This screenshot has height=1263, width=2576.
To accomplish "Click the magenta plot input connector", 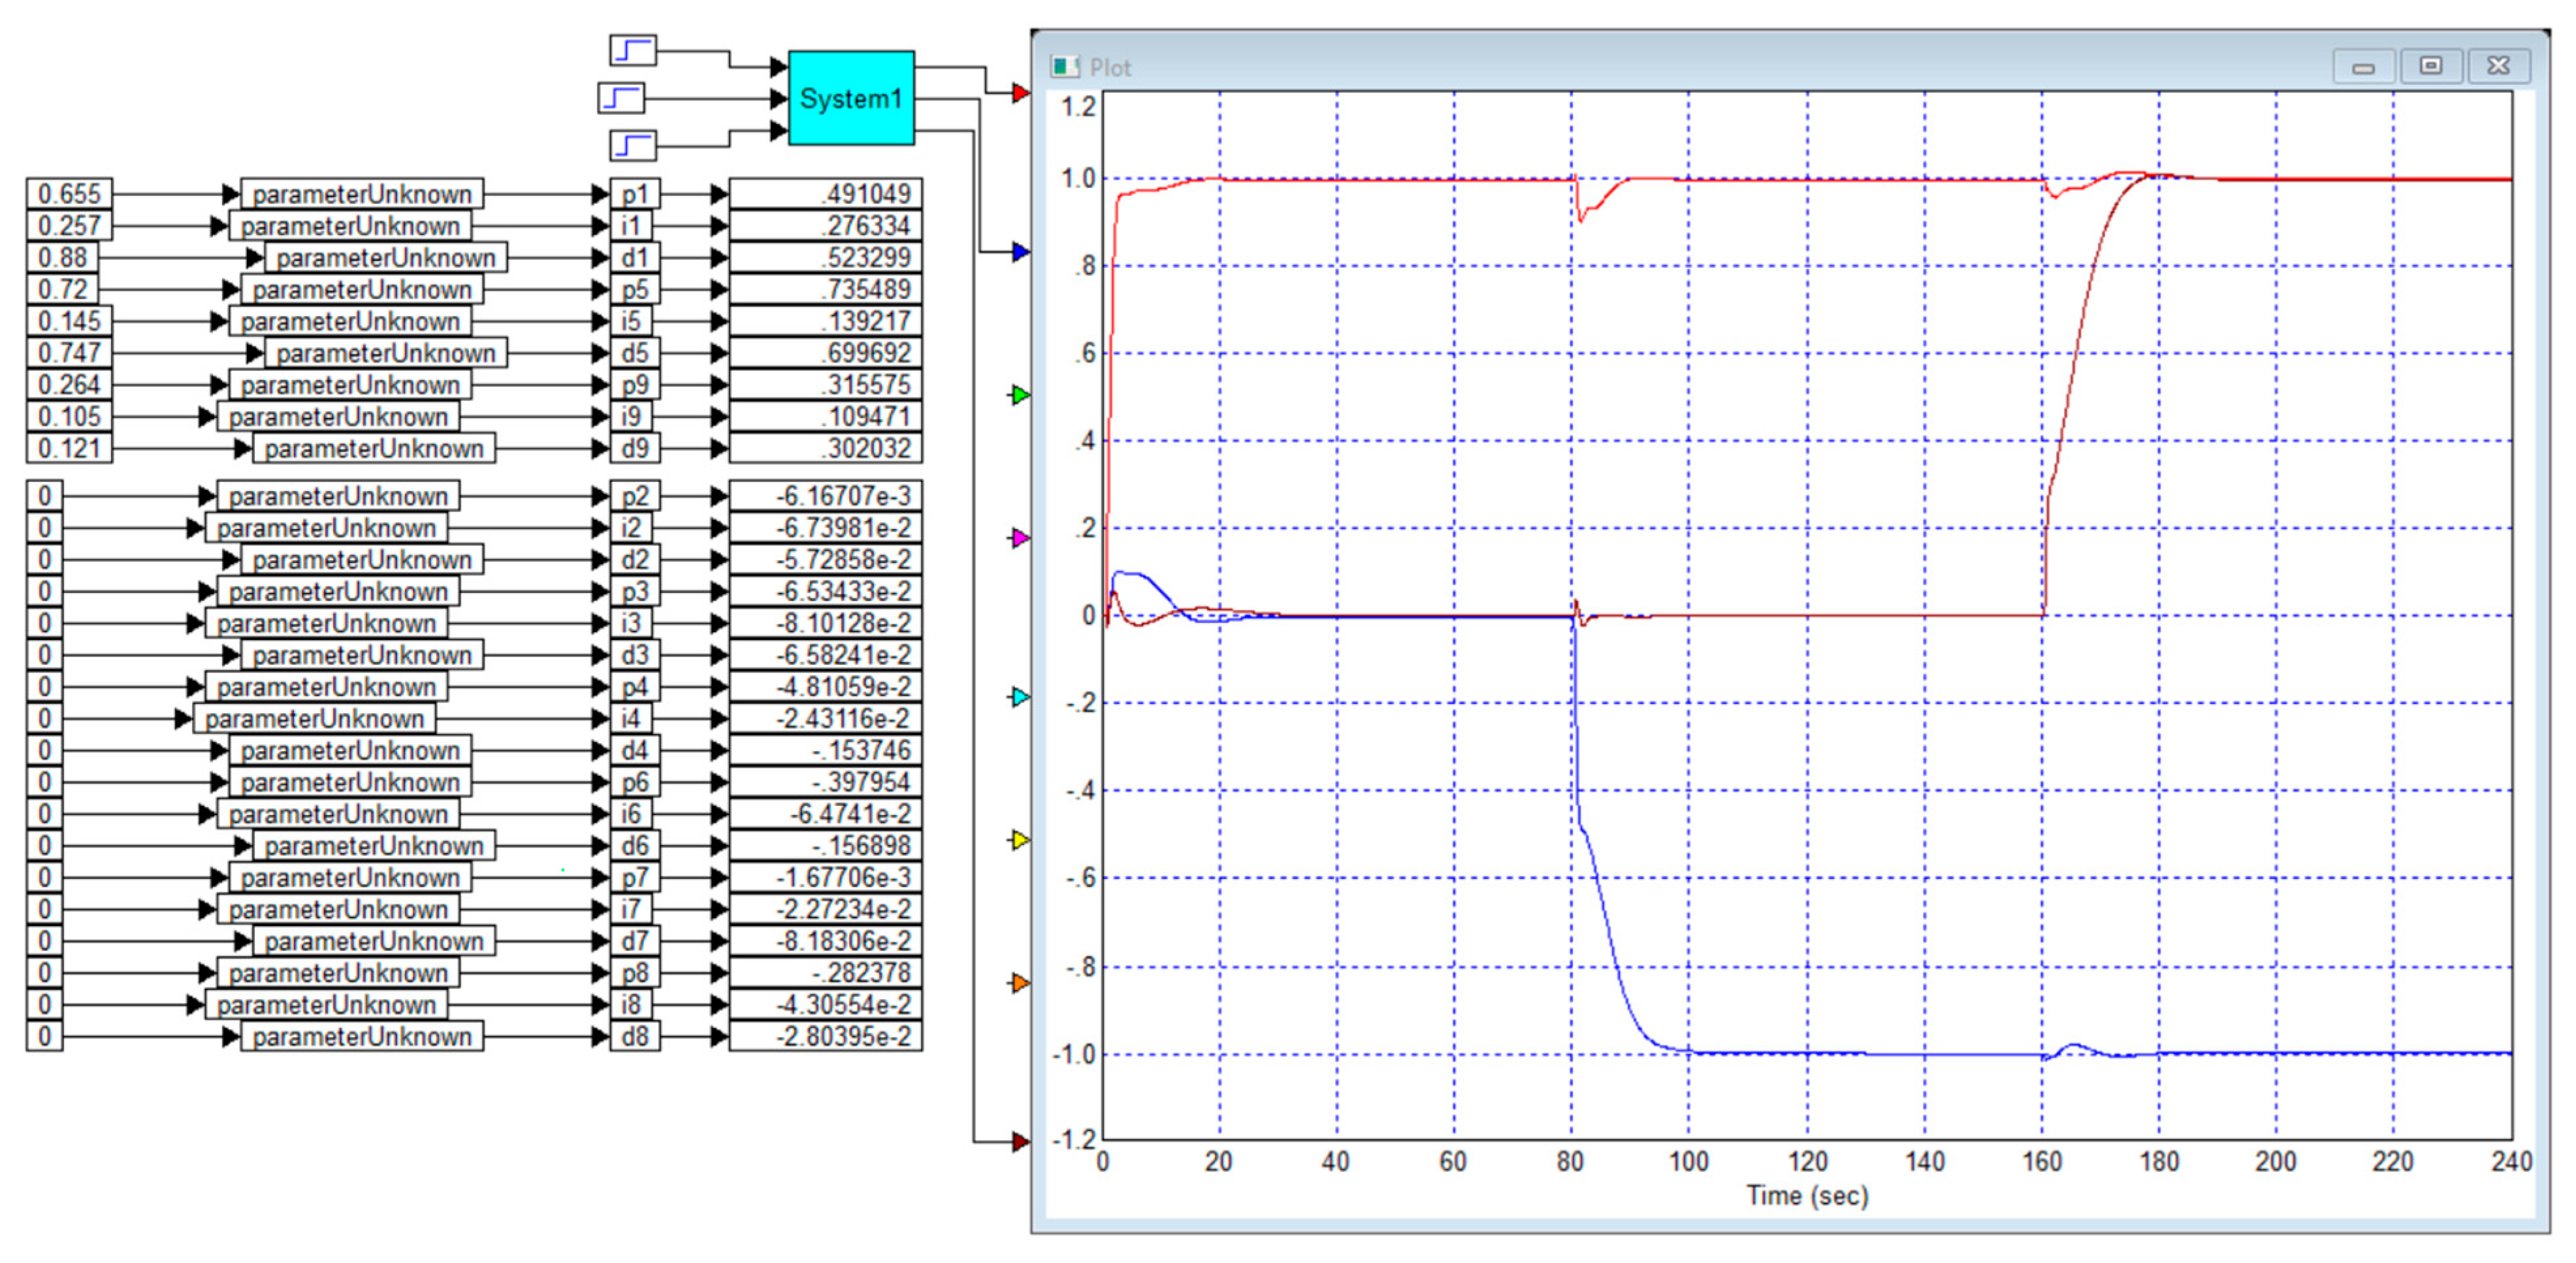I will 1020,539.
